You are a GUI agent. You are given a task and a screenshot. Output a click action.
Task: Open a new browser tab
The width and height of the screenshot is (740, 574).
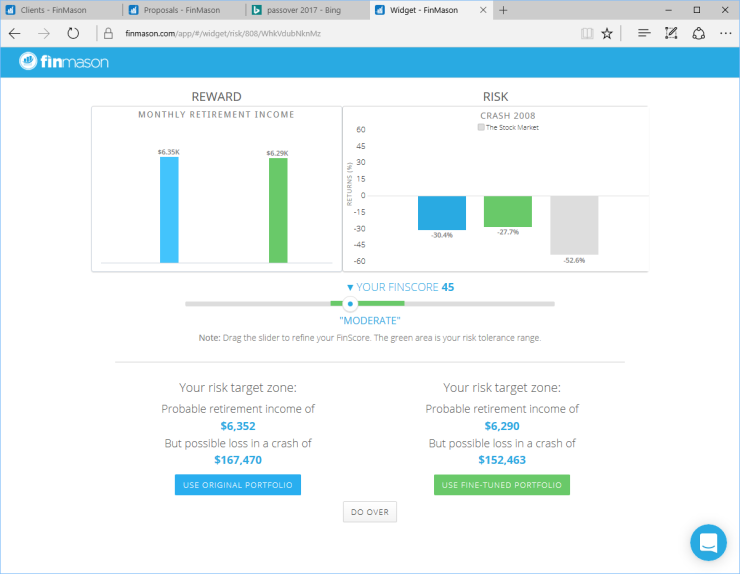point(503,10)
